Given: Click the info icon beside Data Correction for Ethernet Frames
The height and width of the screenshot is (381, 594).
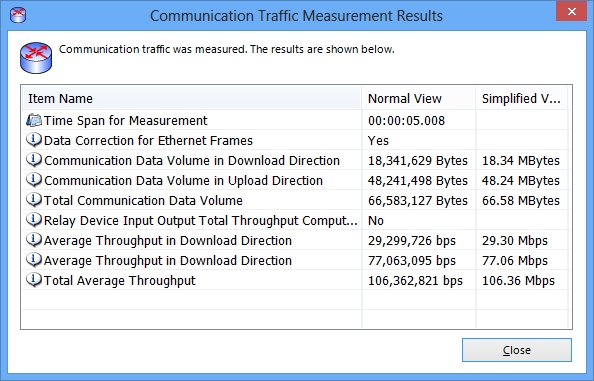Looking at the screenshot, I should point(34,140).
